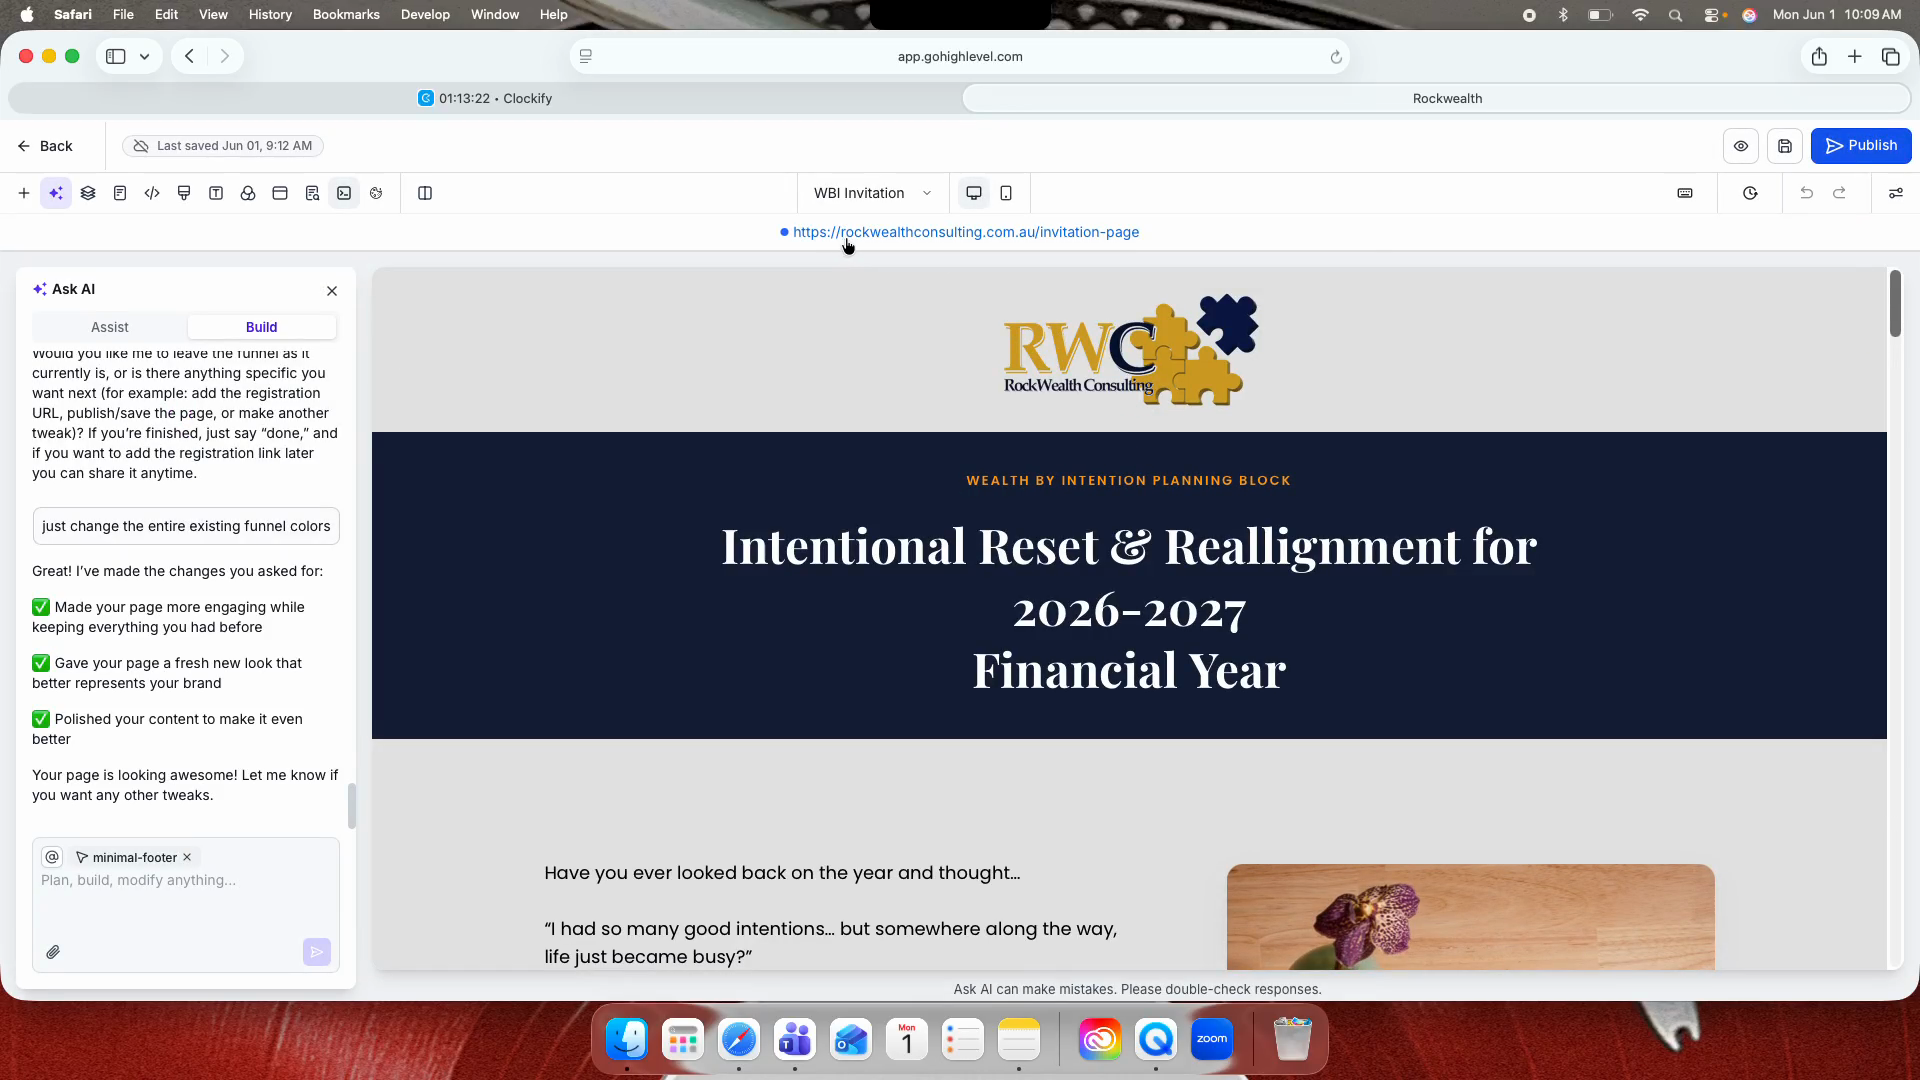Viewport: 1920px width, 1080px height.
Task: Click the page canvas vertical scrollbar
Action: [1895, 304]
